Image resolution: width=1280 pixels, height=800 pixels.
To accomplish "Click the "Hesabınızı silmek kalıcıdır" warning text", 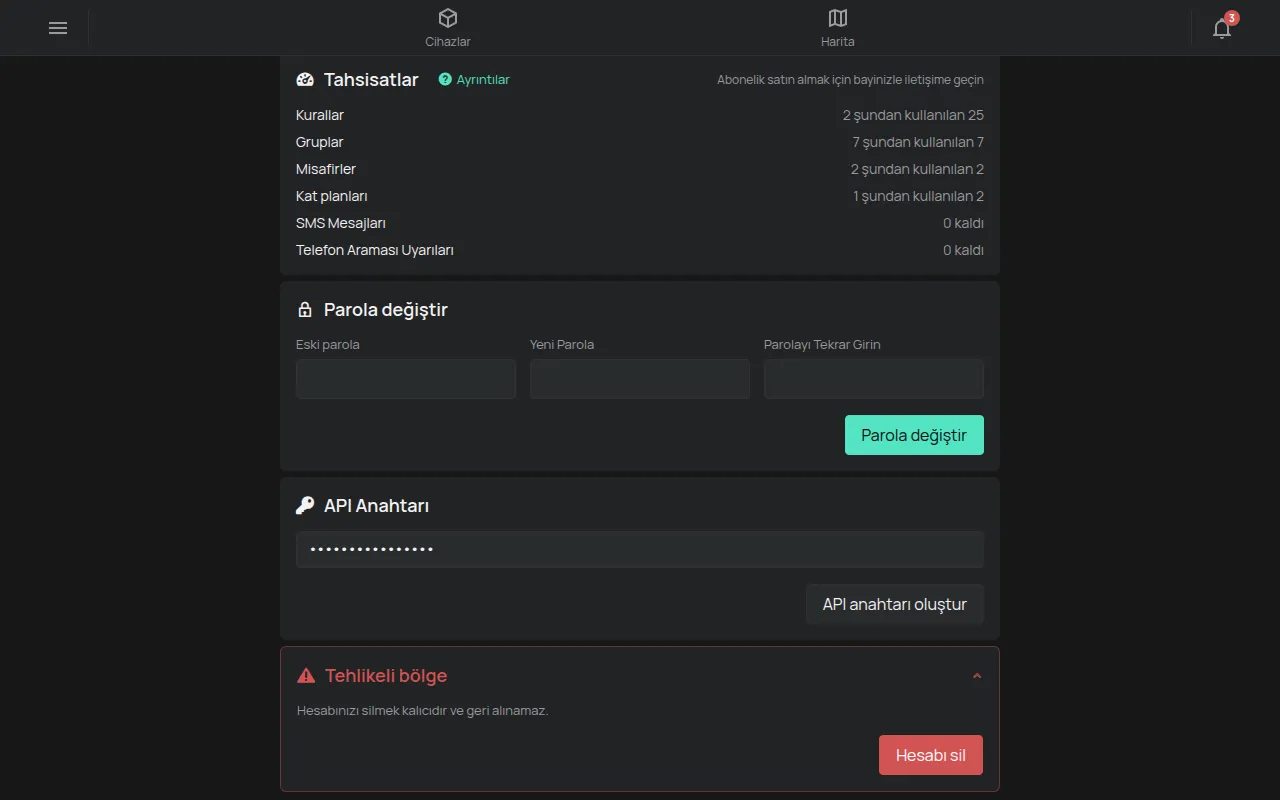I will [x=423, y=711].
